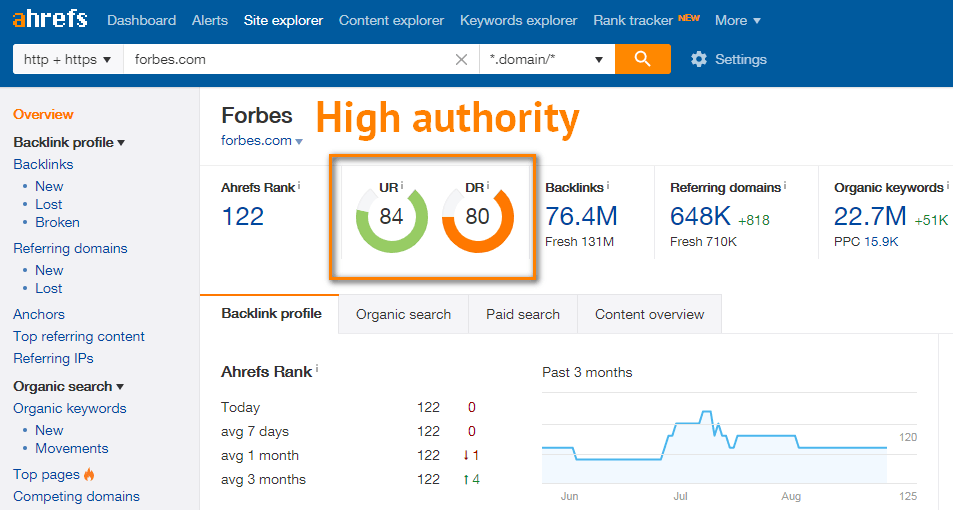Viewport: 953px width, 510px height.
Task: Open New under Organic keywords
Action: pyautogui.click(x=49, y=430)
